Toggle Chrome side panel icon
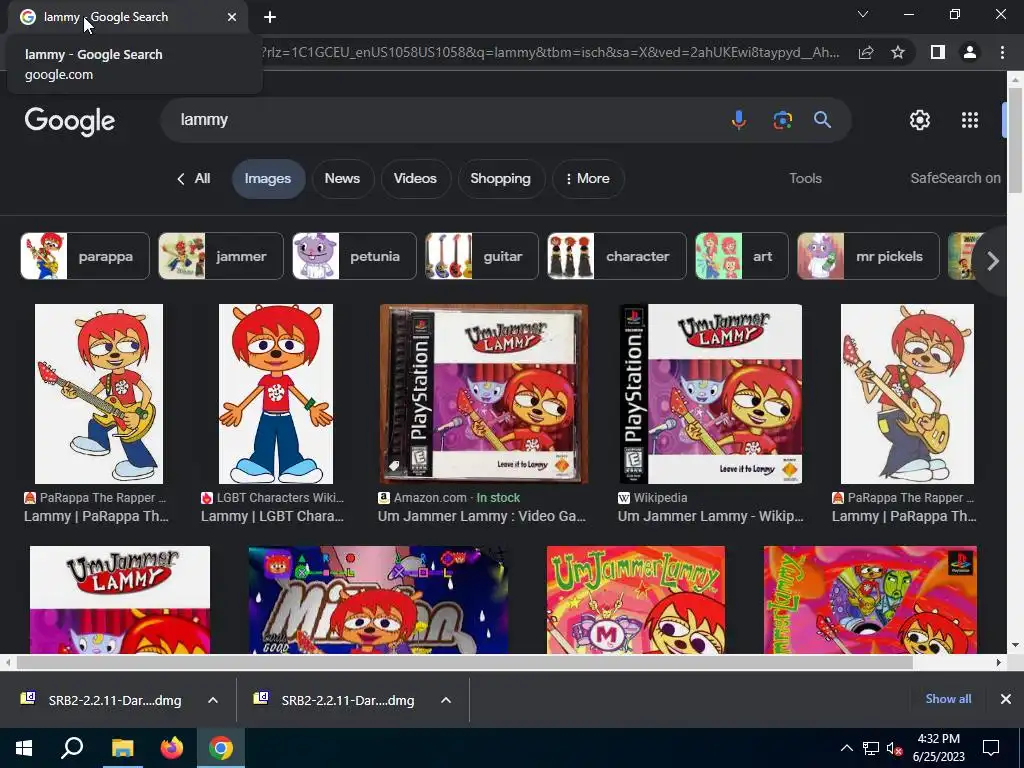 coord(938,52)
